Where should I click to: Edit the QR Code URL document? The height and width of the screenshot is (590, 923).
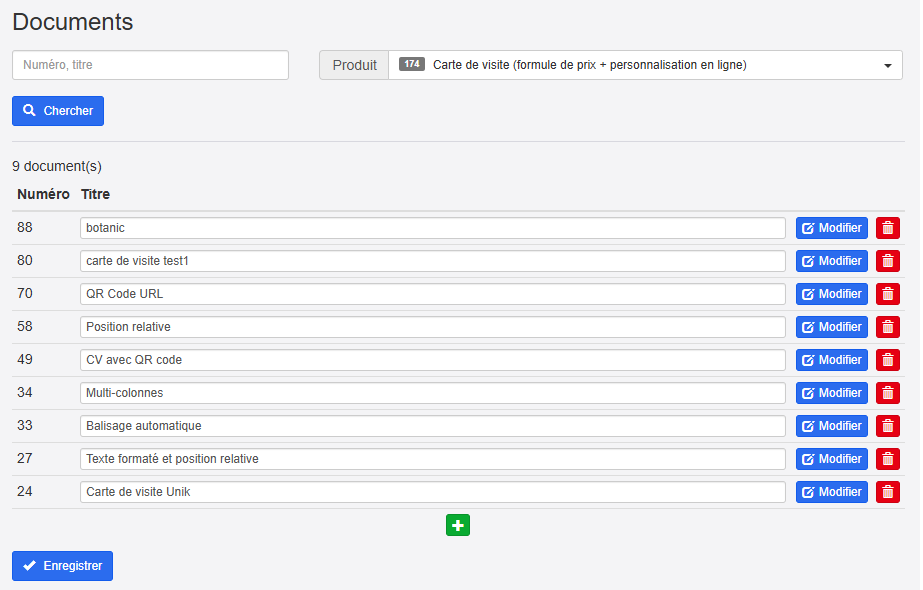tap(831, 294)
